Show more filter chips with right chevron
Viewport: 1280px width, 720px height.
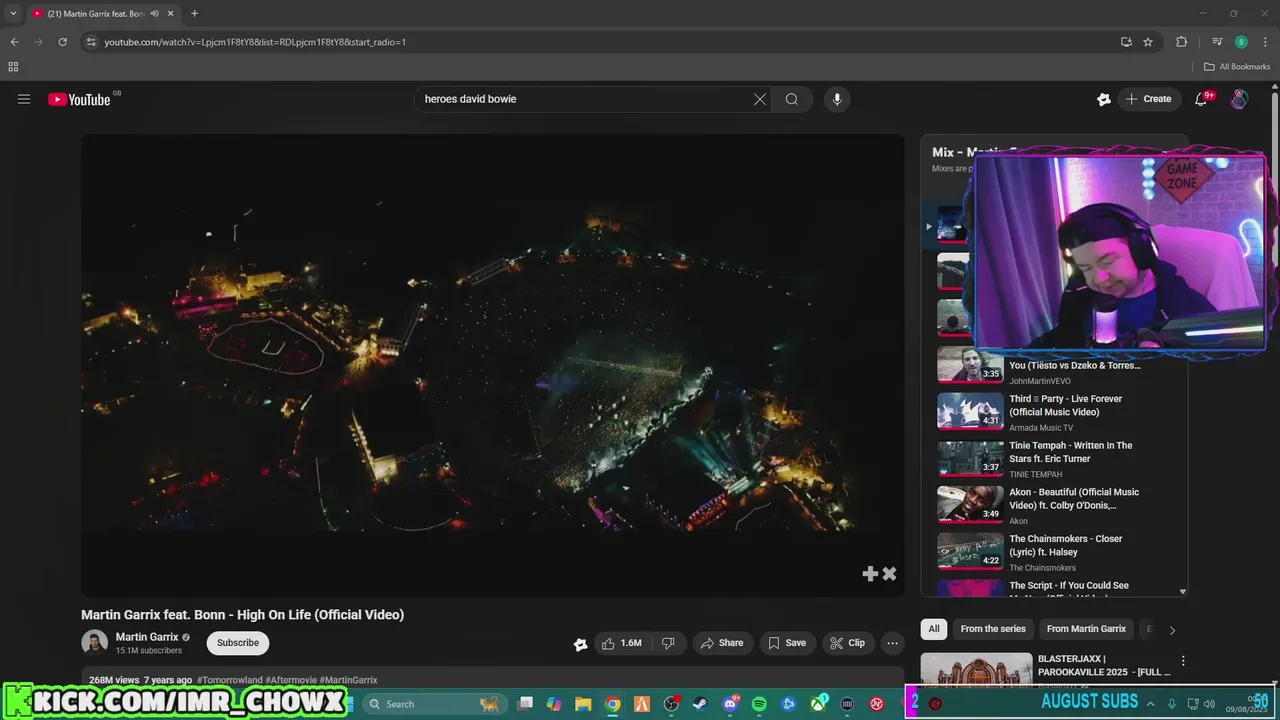[1172, 630]
